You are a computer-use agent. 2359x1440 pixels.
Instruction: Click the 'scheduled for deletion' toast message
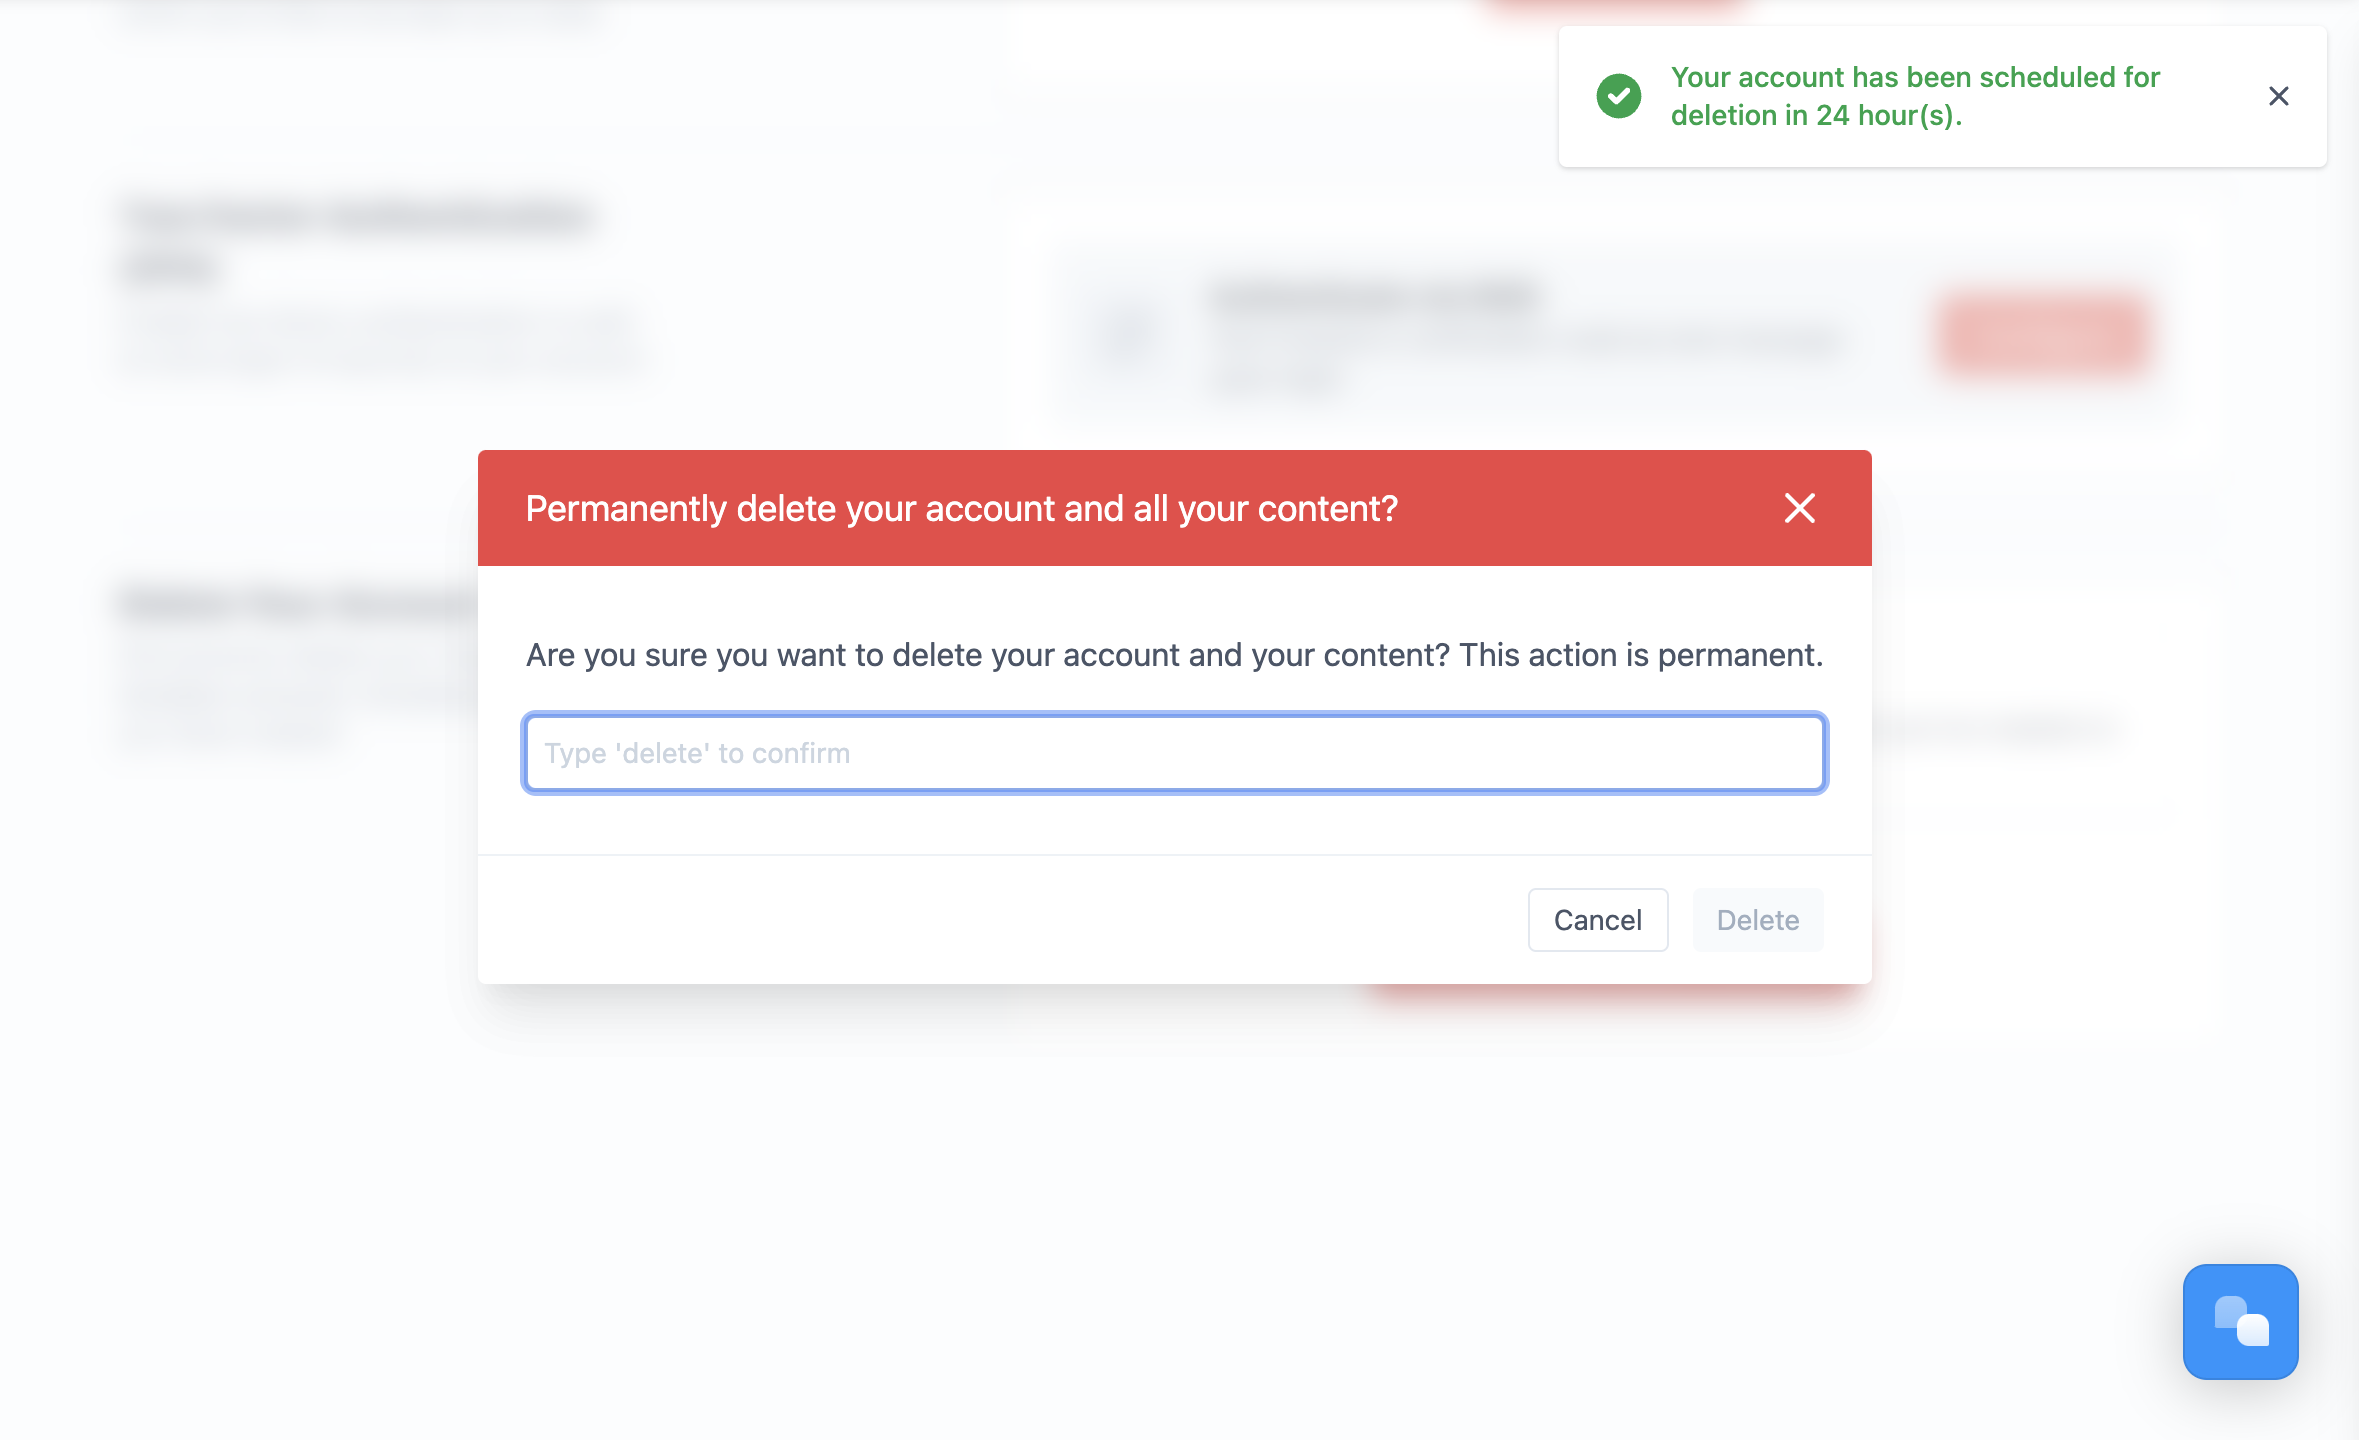[x=1914, y=96]
